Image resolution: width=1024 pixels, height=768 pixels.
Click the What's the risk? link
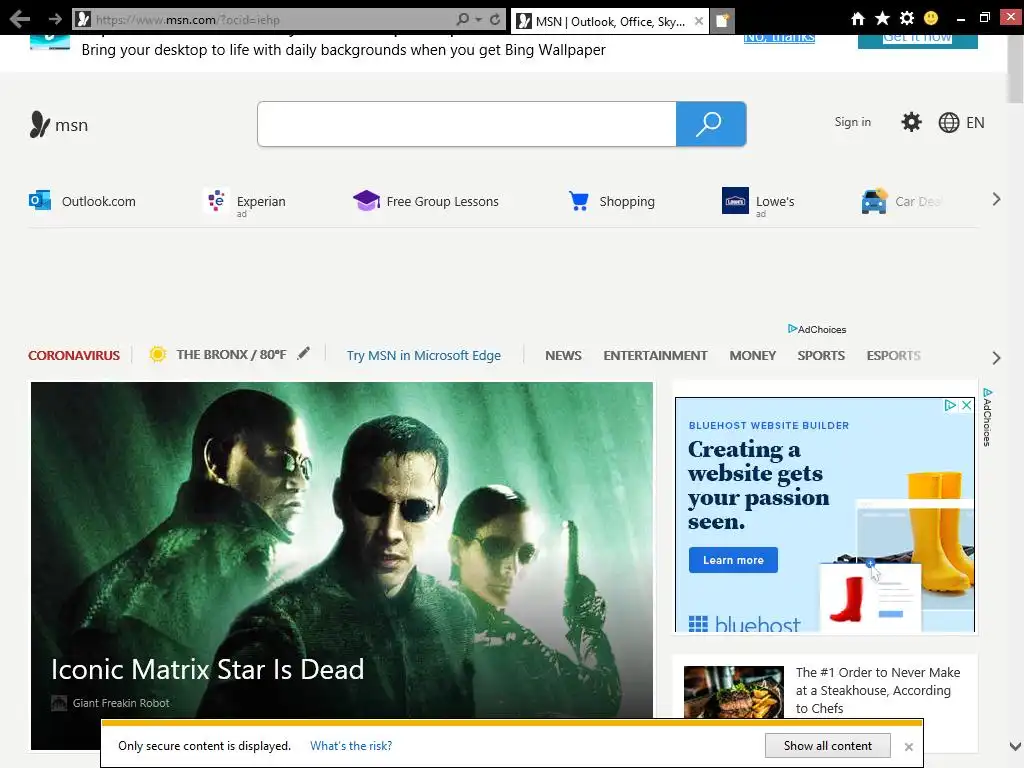(351, 746)
